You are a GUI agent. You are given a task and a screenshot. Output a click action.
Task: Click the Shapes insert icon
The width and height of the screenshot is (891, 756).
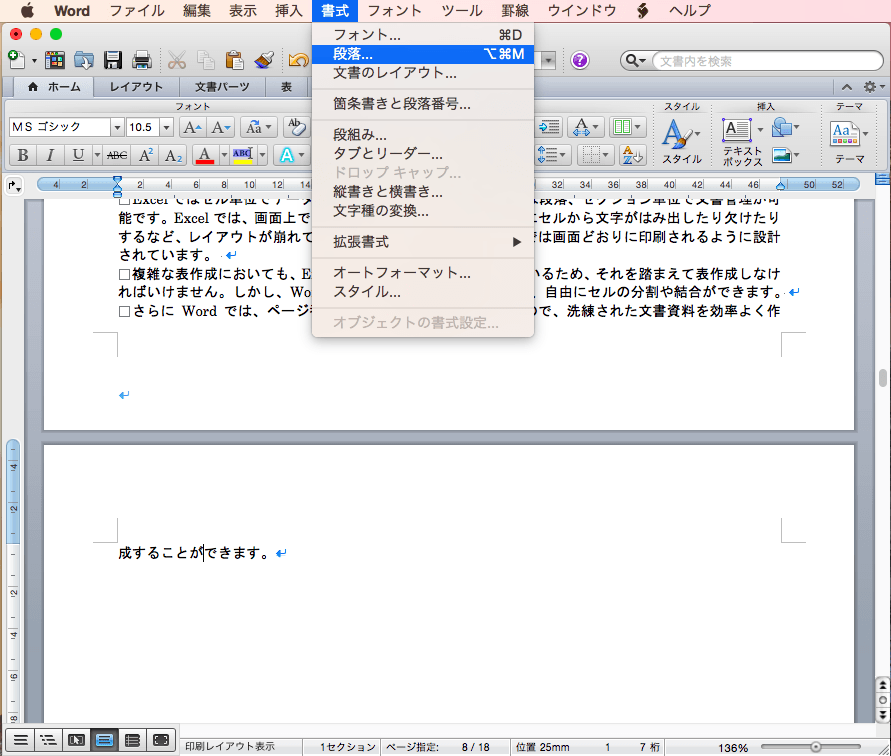coord(782,127)
